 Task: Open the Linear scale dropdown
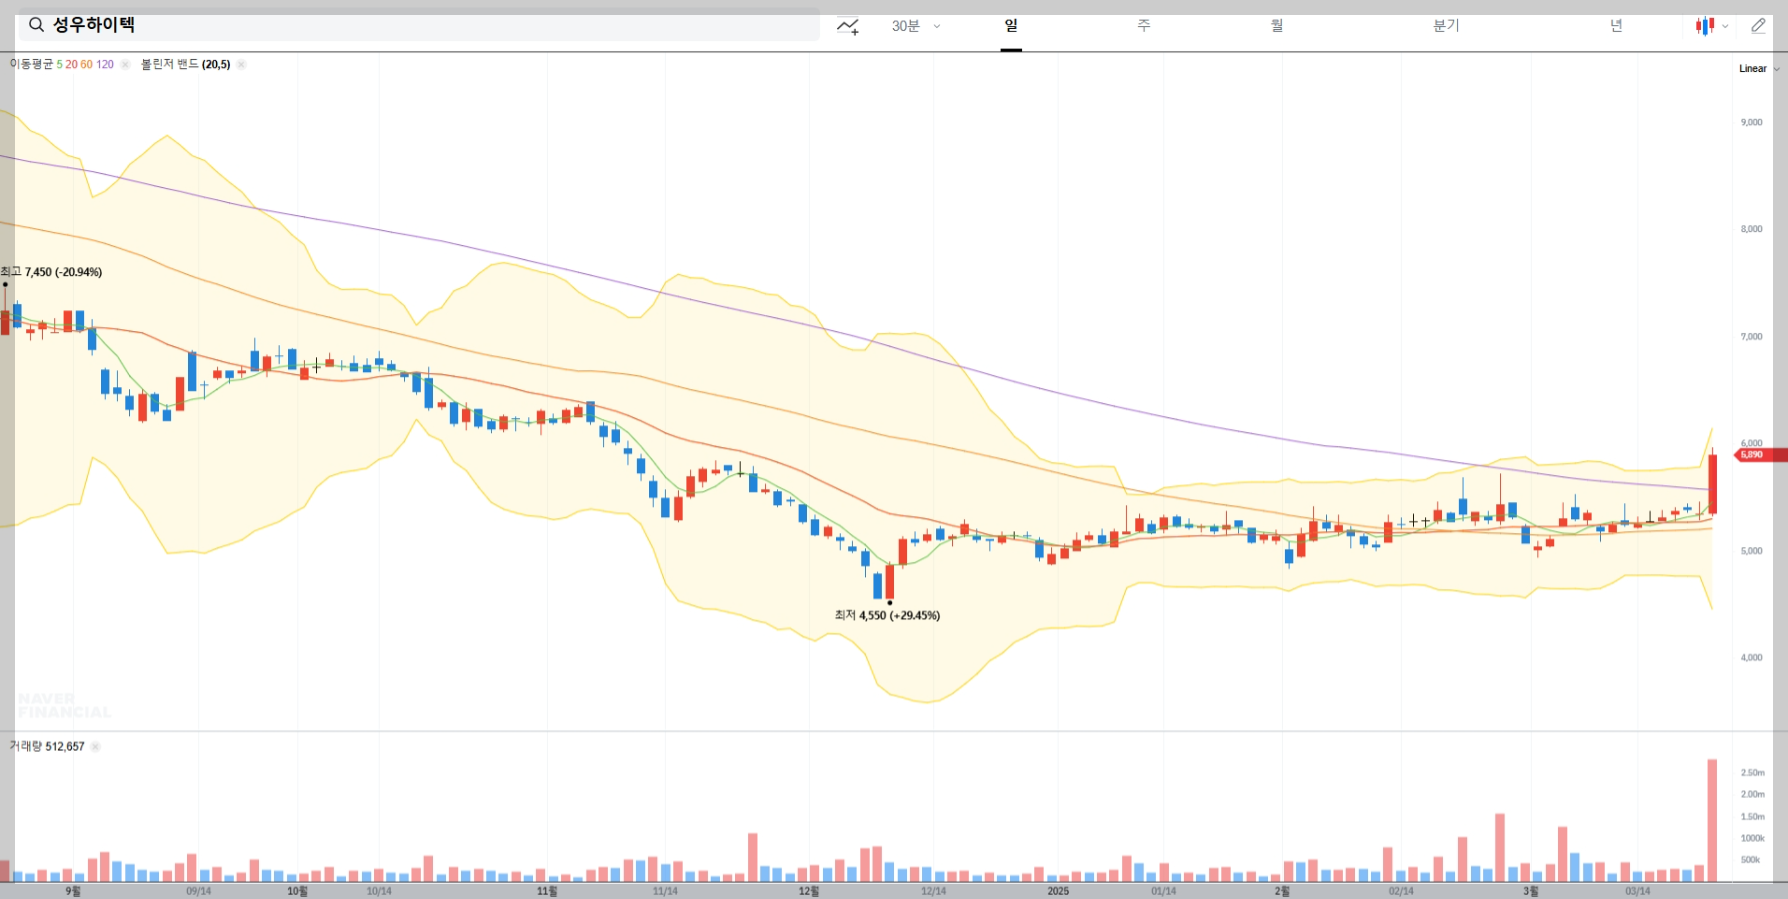[x=1758, y=69]
